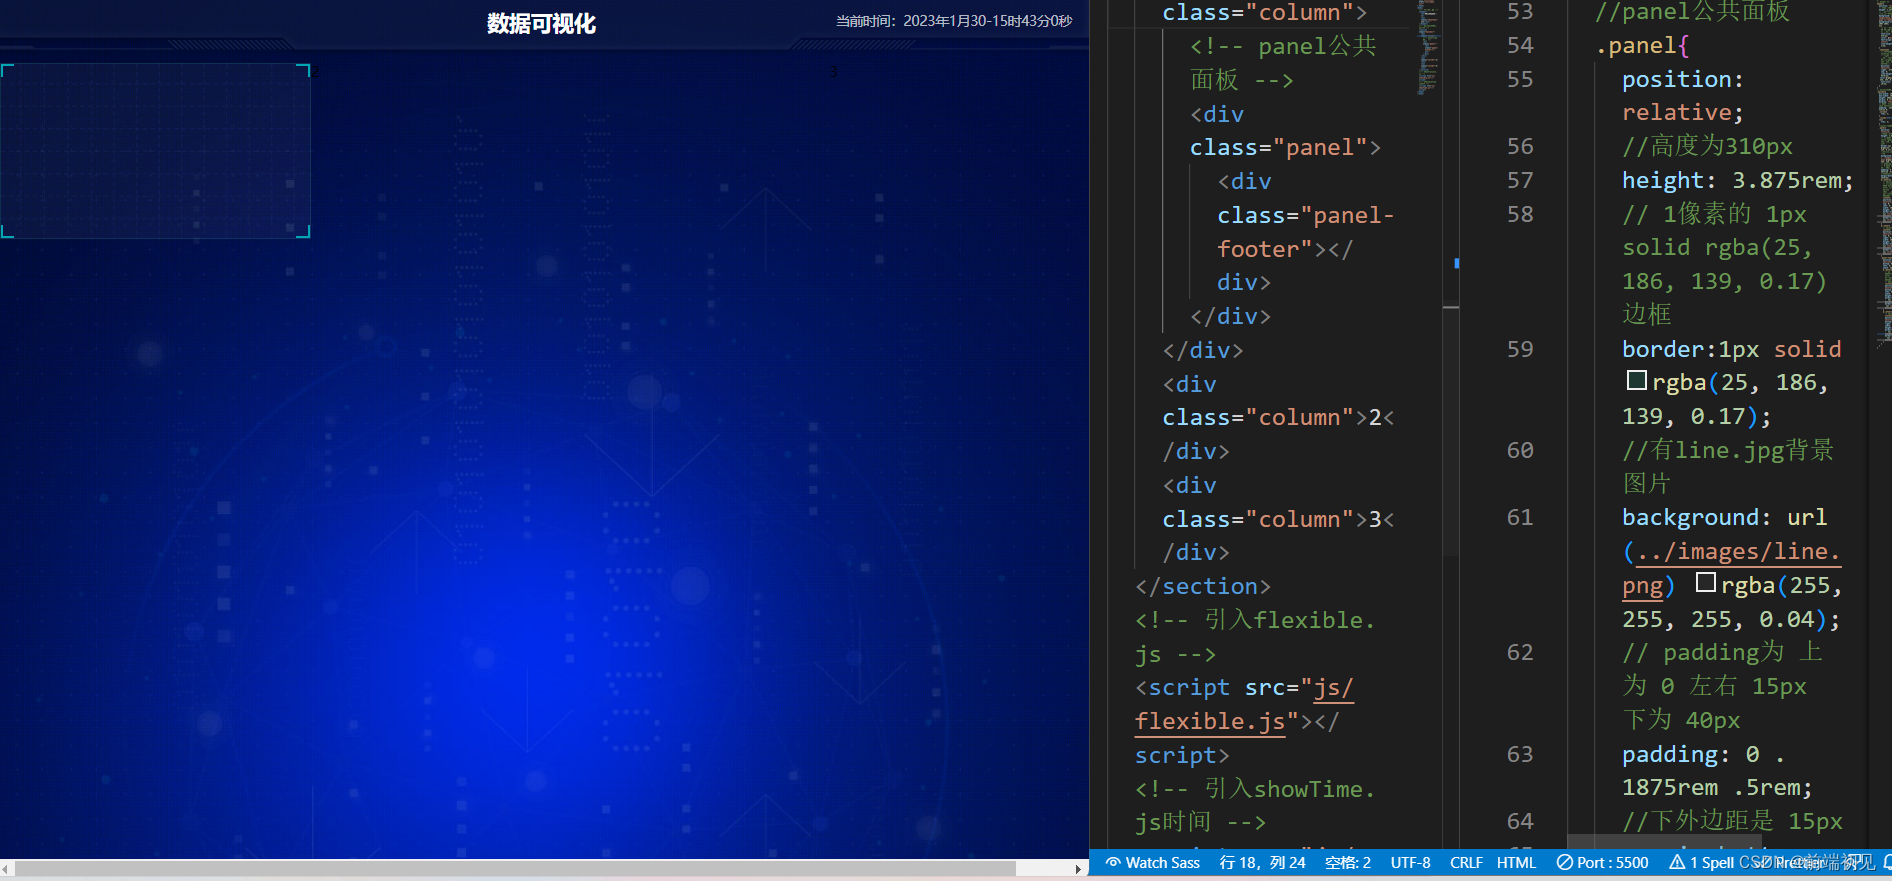The height and width of the screenshot is (881, 1892).
Task: Click the <!-- 引入flexible. comment
Action: pyautogui.click(x=1255, y=620)
